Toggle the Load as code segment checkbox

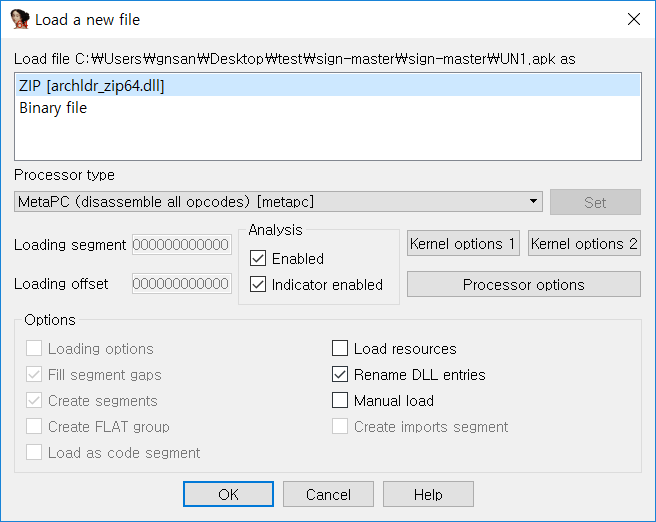click(34, 452)
